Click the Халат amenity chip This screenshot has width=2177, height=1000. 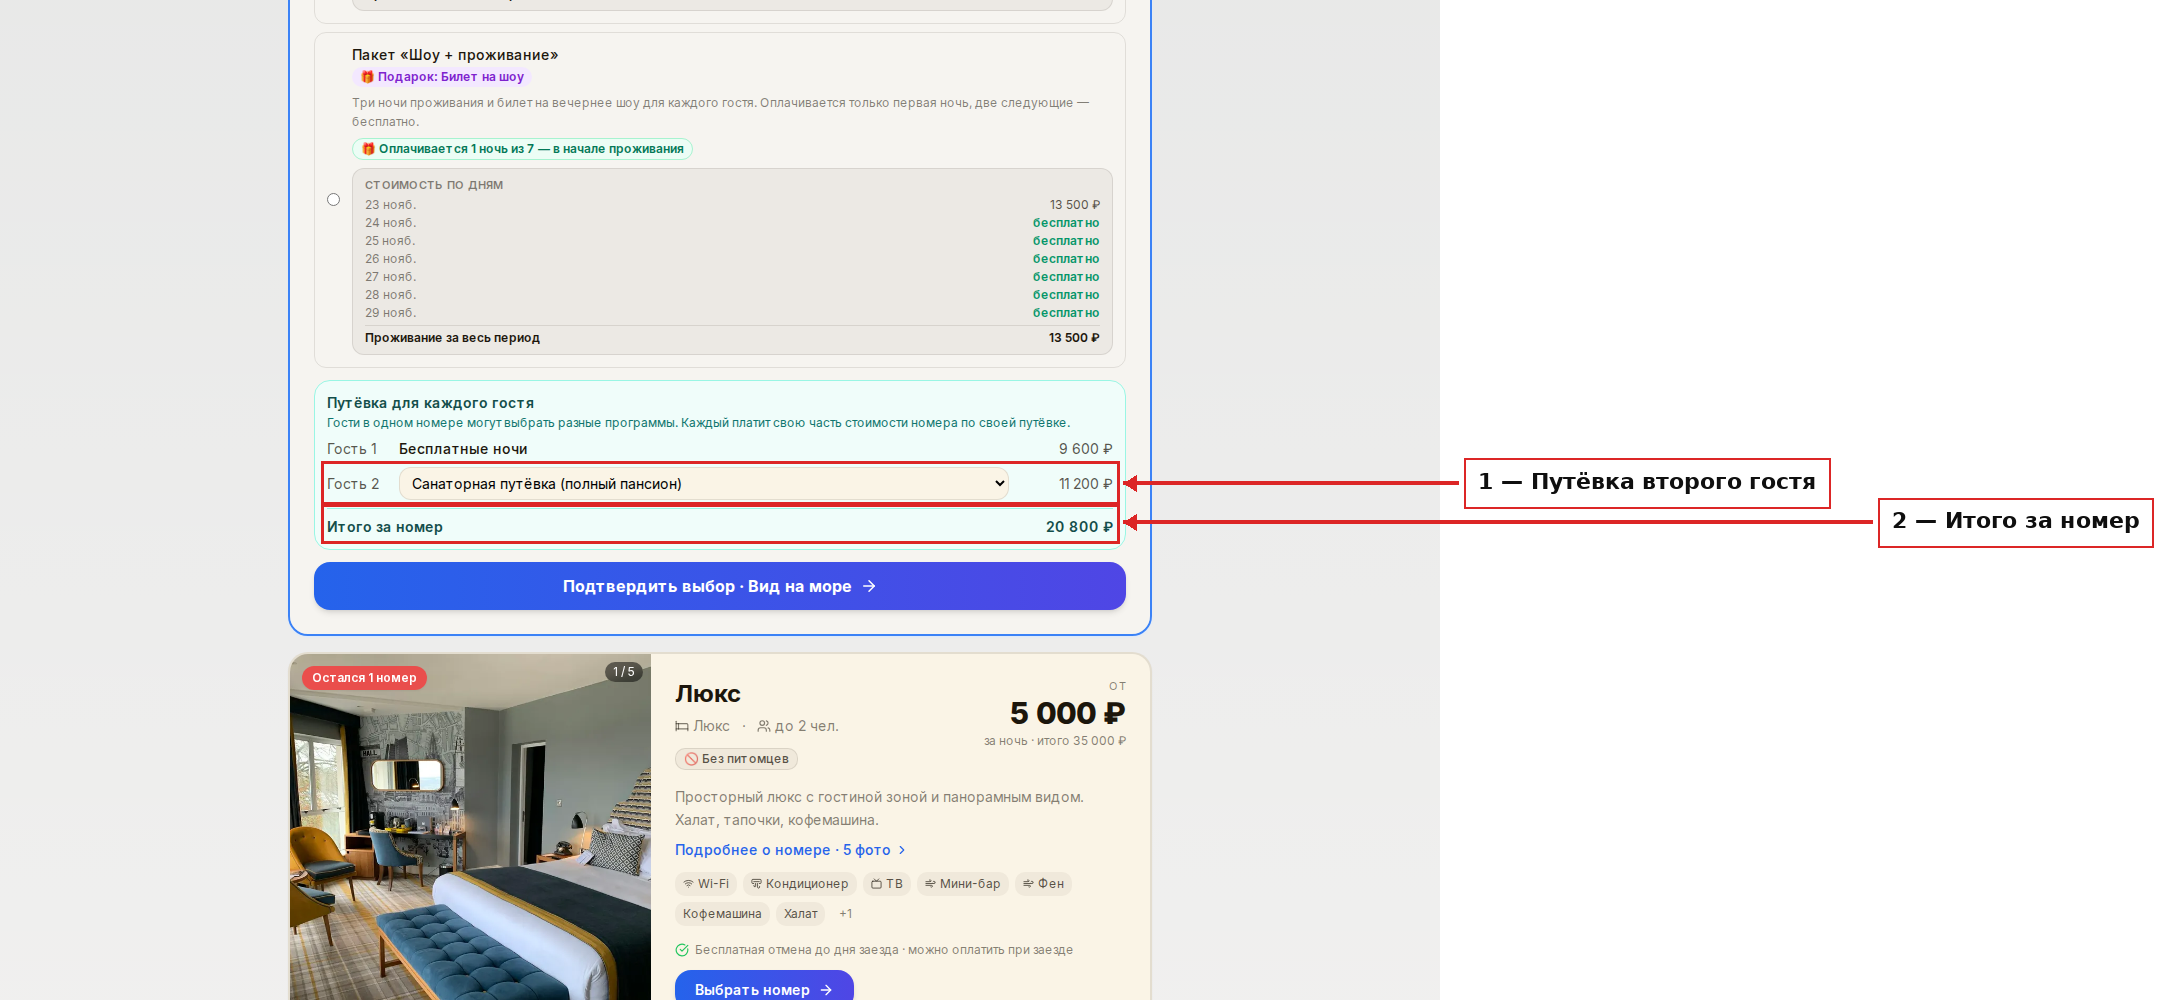(800, 914)
